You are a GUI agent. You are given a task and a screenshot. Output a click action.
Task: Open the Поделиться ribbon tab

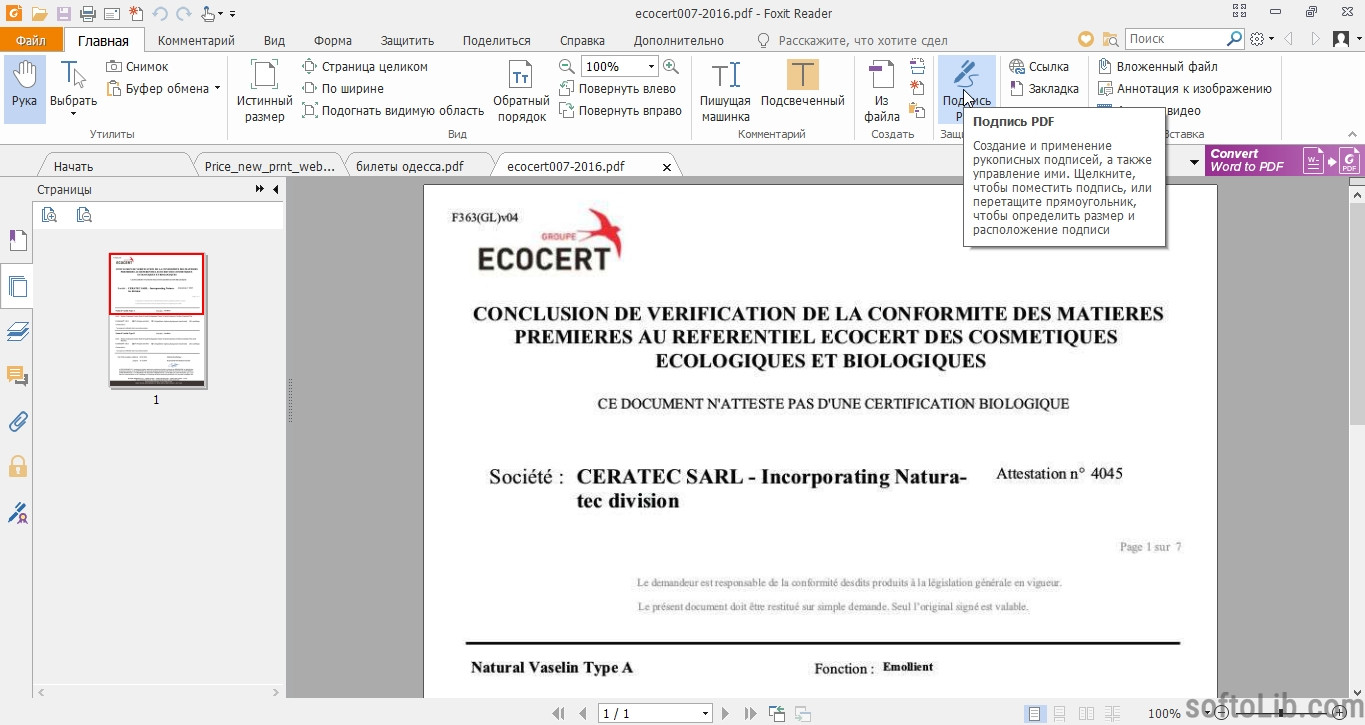496,40
